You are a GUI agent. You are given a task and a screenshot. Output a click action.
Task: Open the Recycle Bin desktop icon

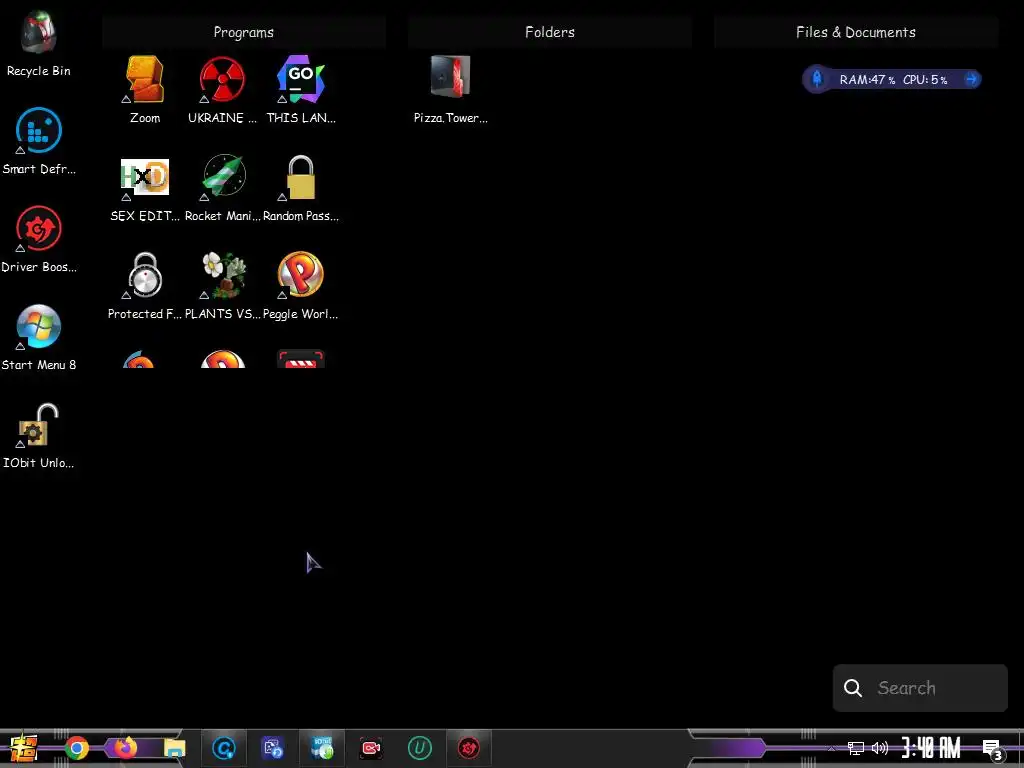click(39, 33)
